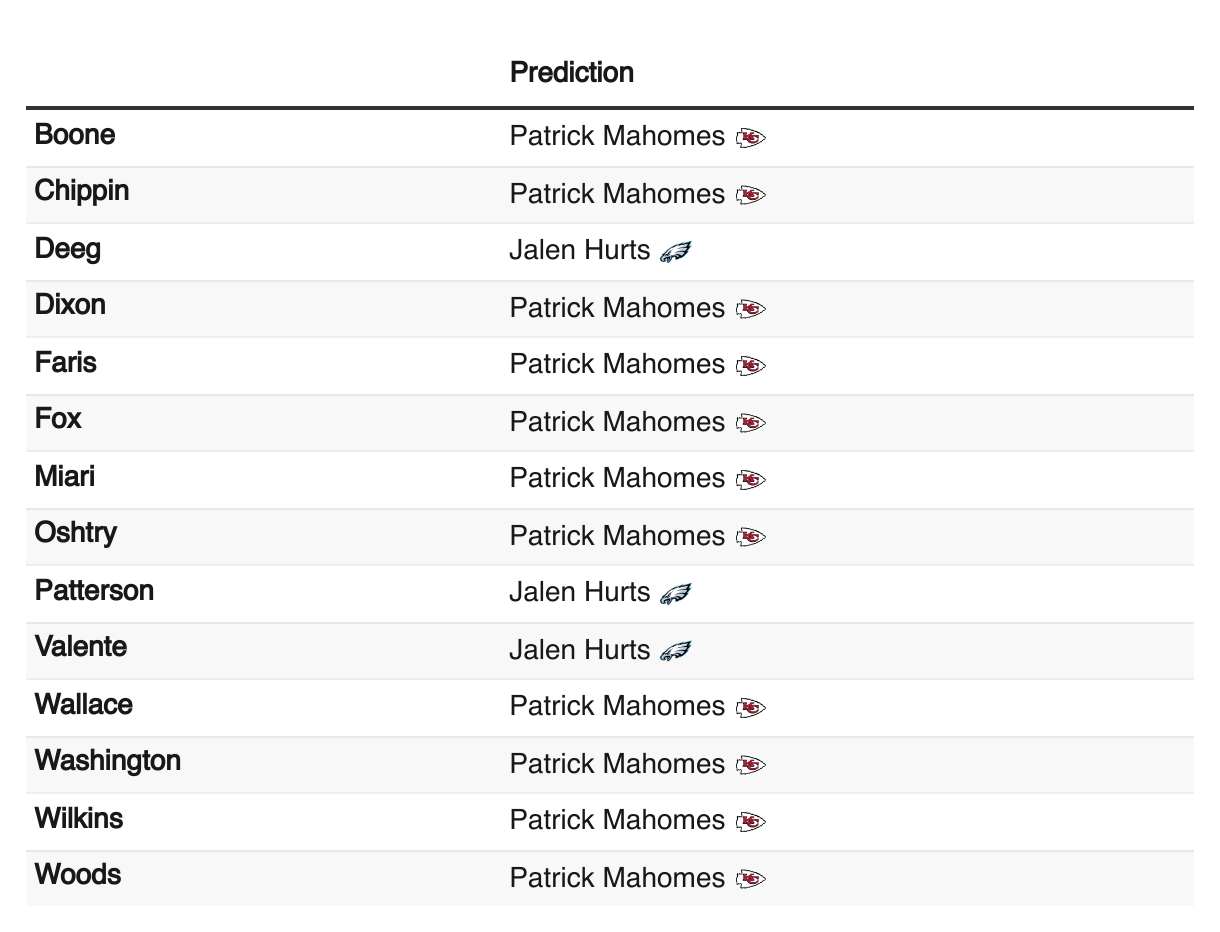Click the Eagles logo in Valente's row
Image resolution: width=1220 pixels, height=932 pixels.
[676, 651]
